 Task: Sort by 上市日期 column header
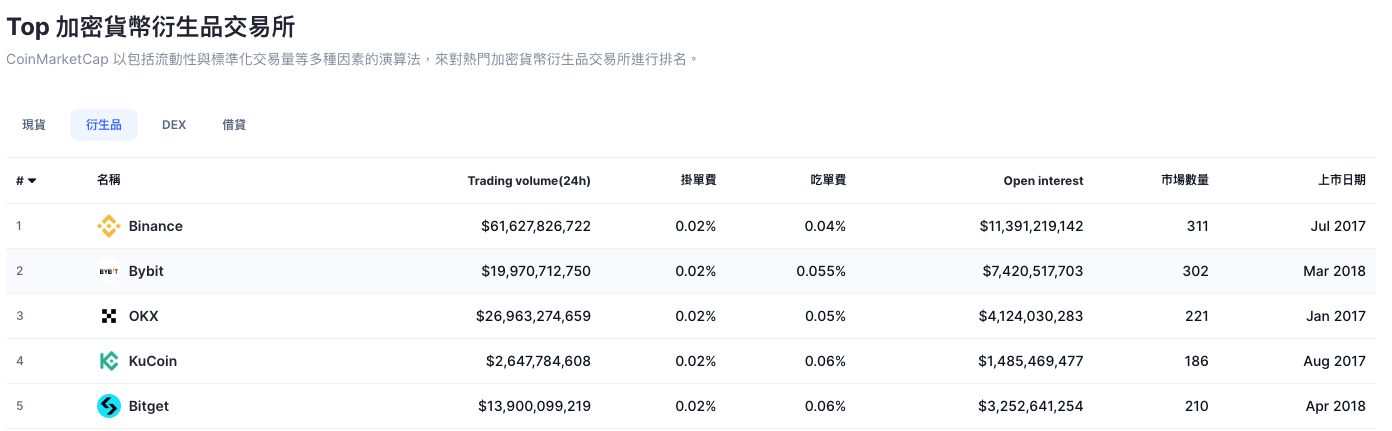point(1342,181)
